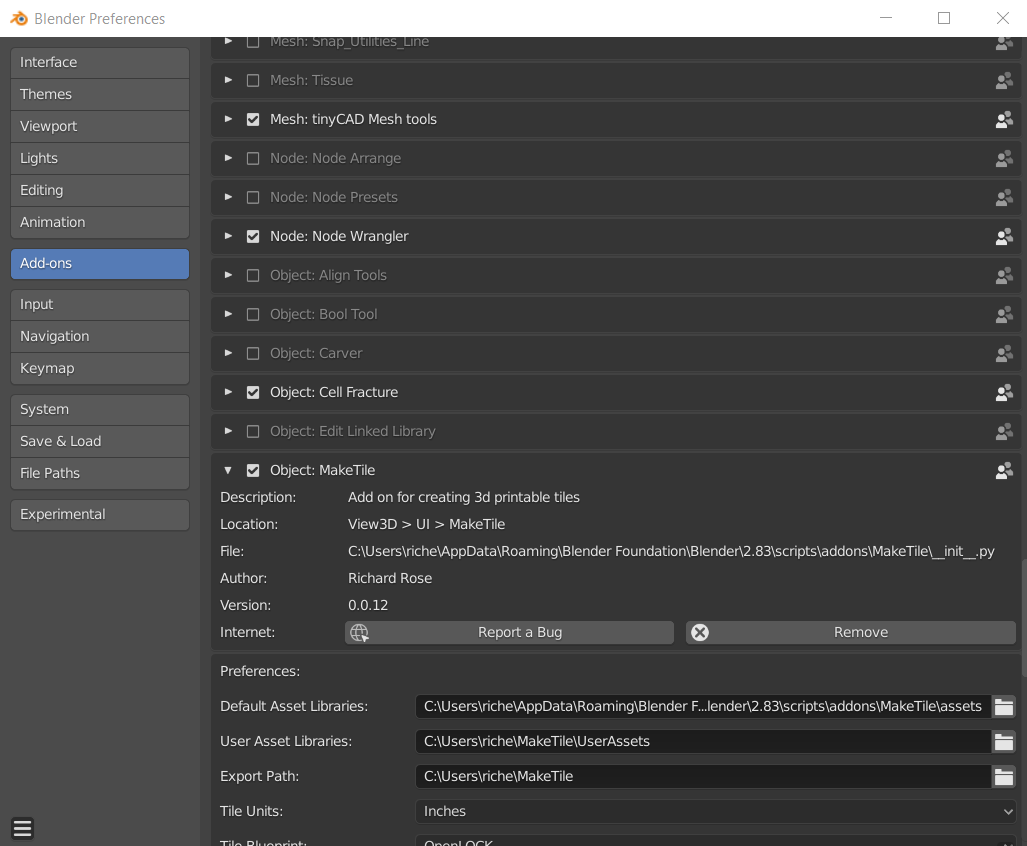
Task: Click community icon on Node Presets row
Action: (1004, 198)
